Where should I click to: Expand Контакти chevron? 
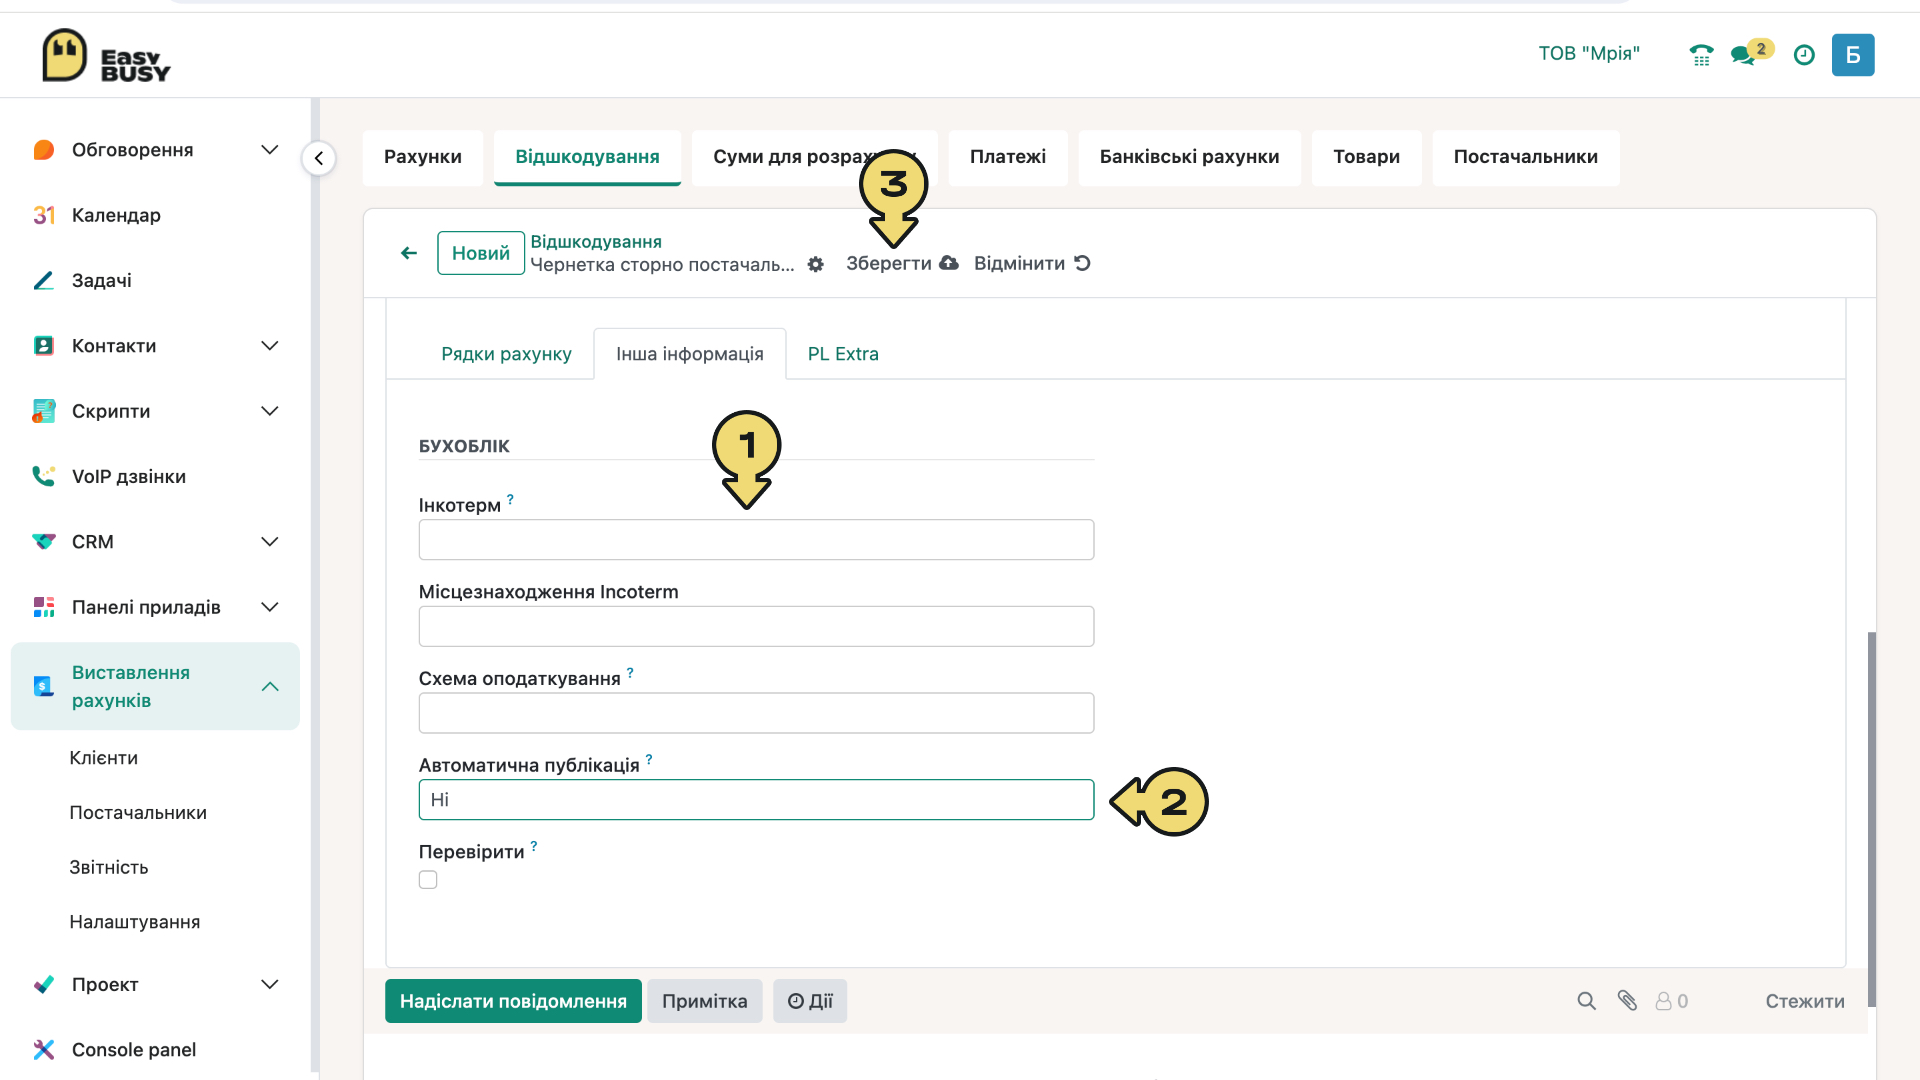pos(269,346)
